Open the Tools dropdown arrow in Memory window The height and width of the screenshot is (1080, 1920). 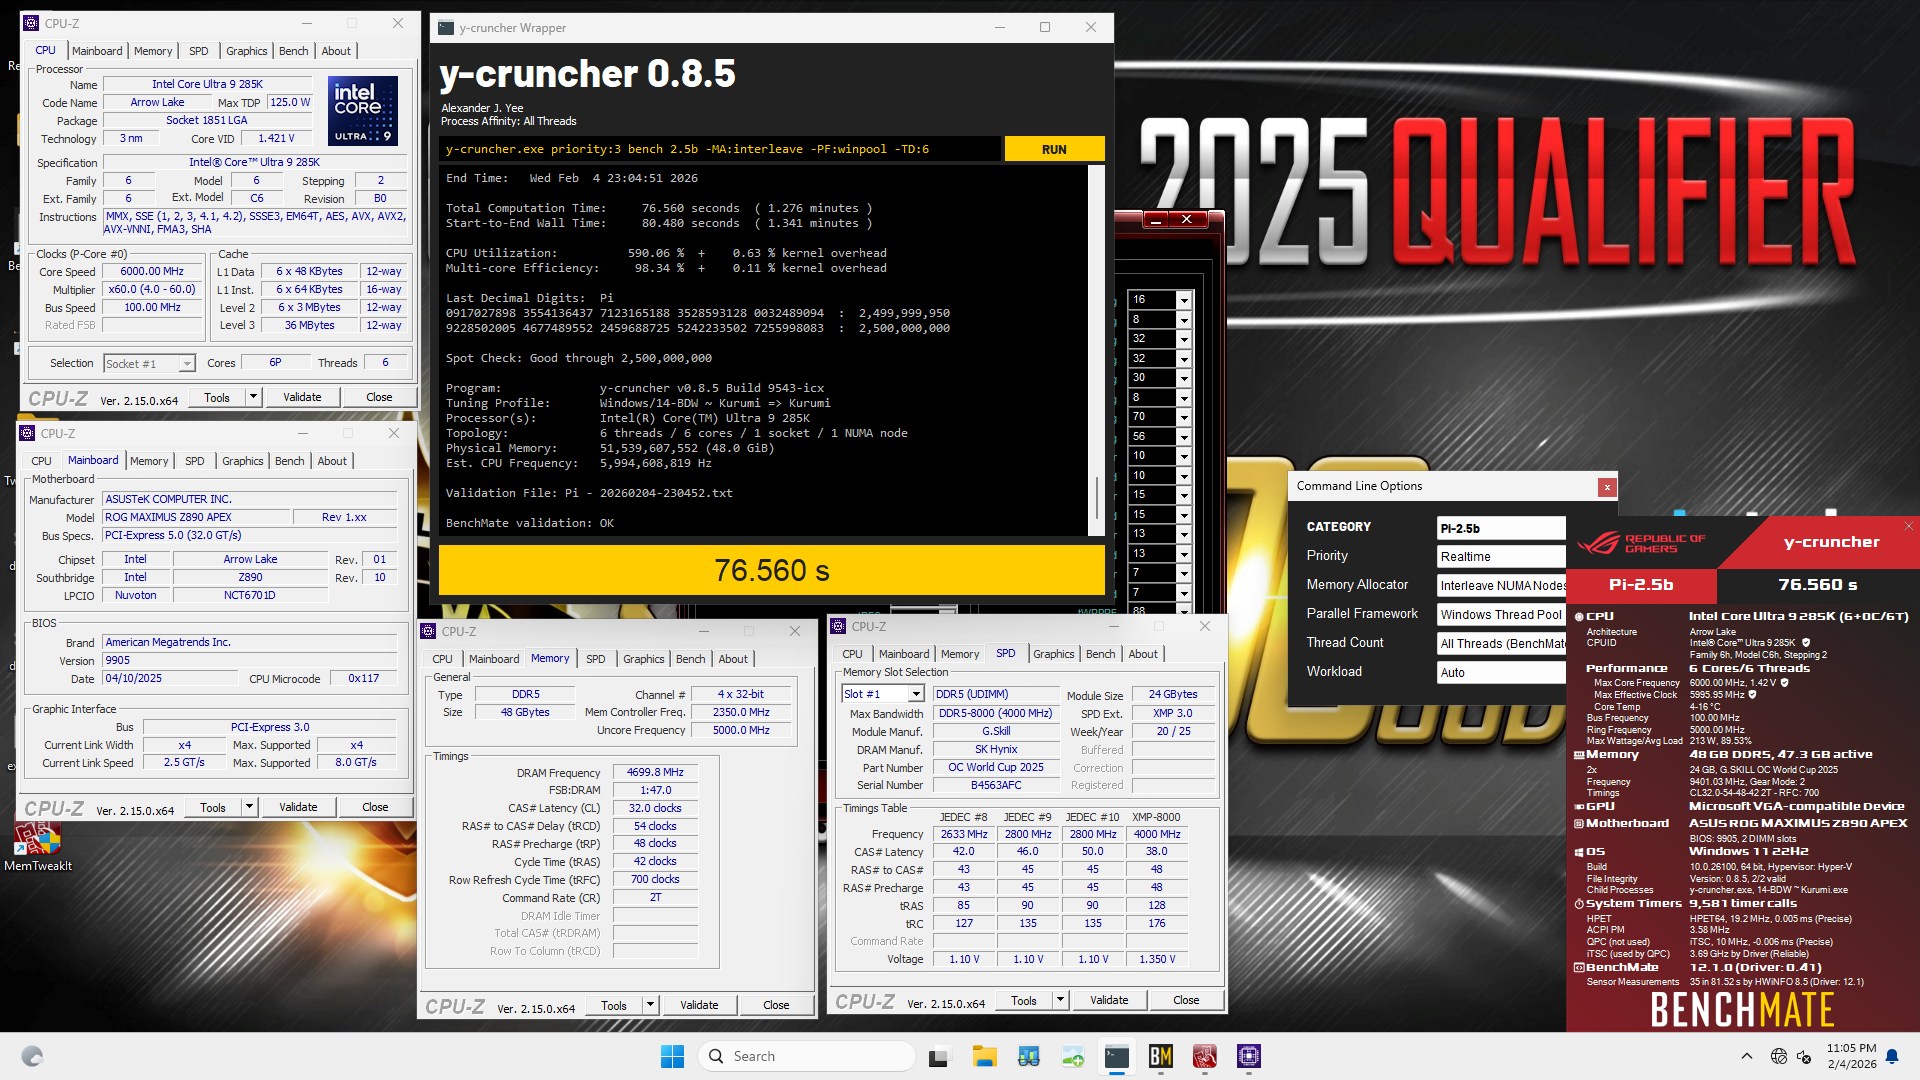[x=650, y=1005]
